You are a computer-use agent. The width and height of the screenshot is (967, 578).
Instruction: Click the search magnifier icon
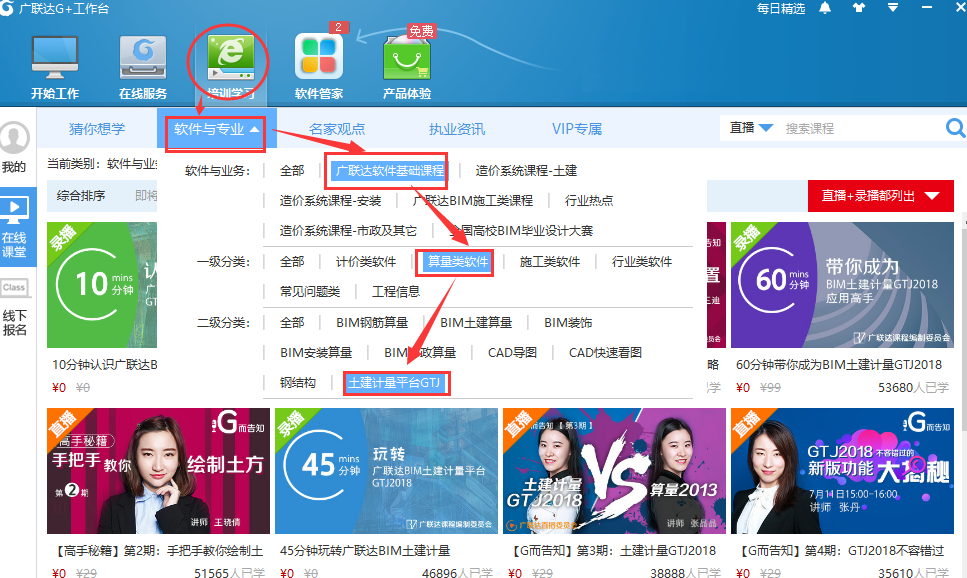click(955, 128)
